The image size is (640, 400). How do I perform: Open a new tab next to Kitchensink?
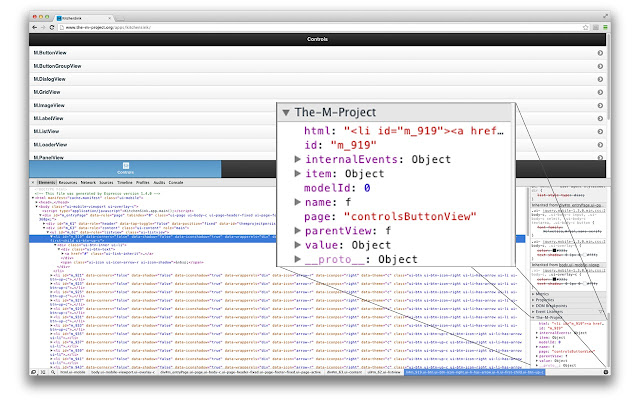pos(120,19)
